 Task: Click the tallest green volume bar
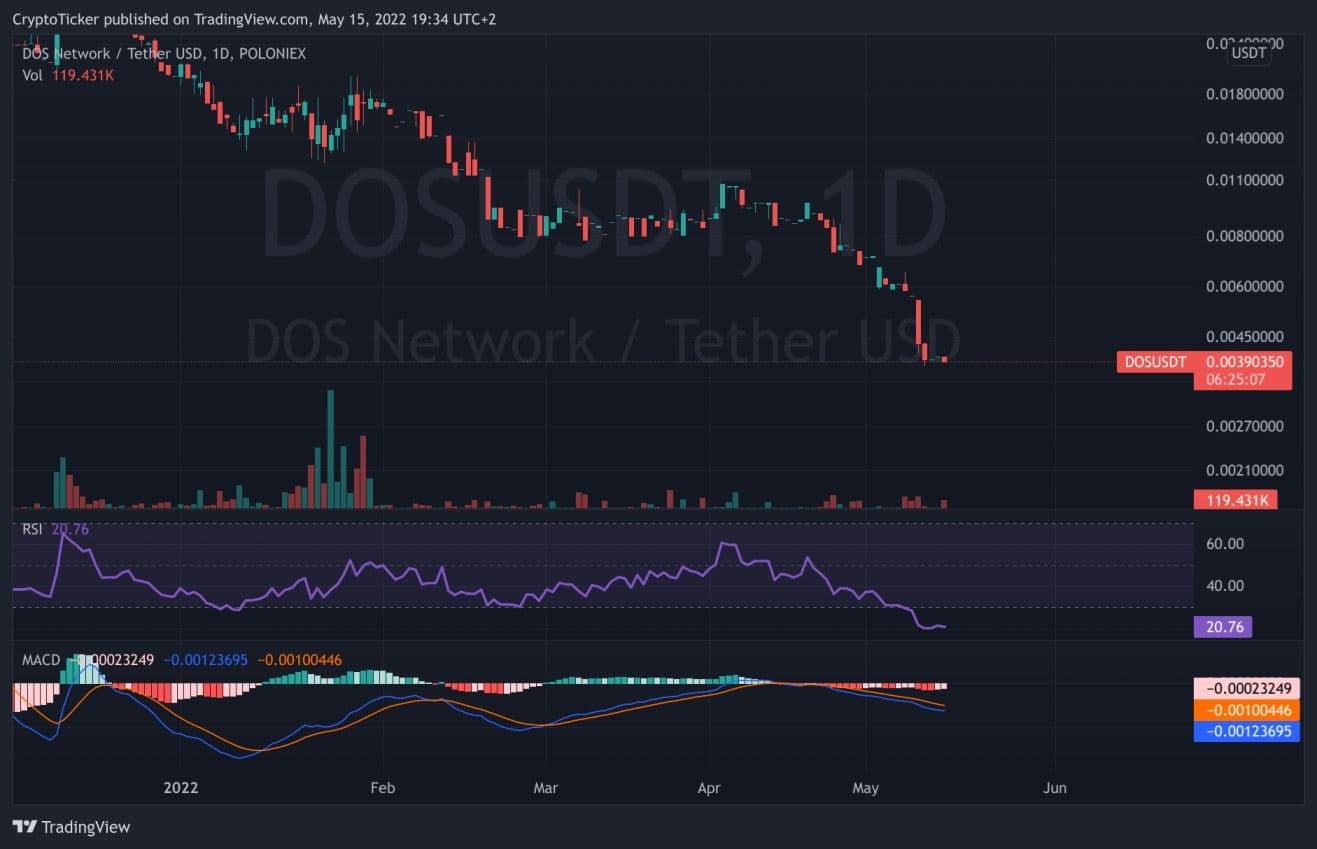pyautogui.click(x=330, y=450)
